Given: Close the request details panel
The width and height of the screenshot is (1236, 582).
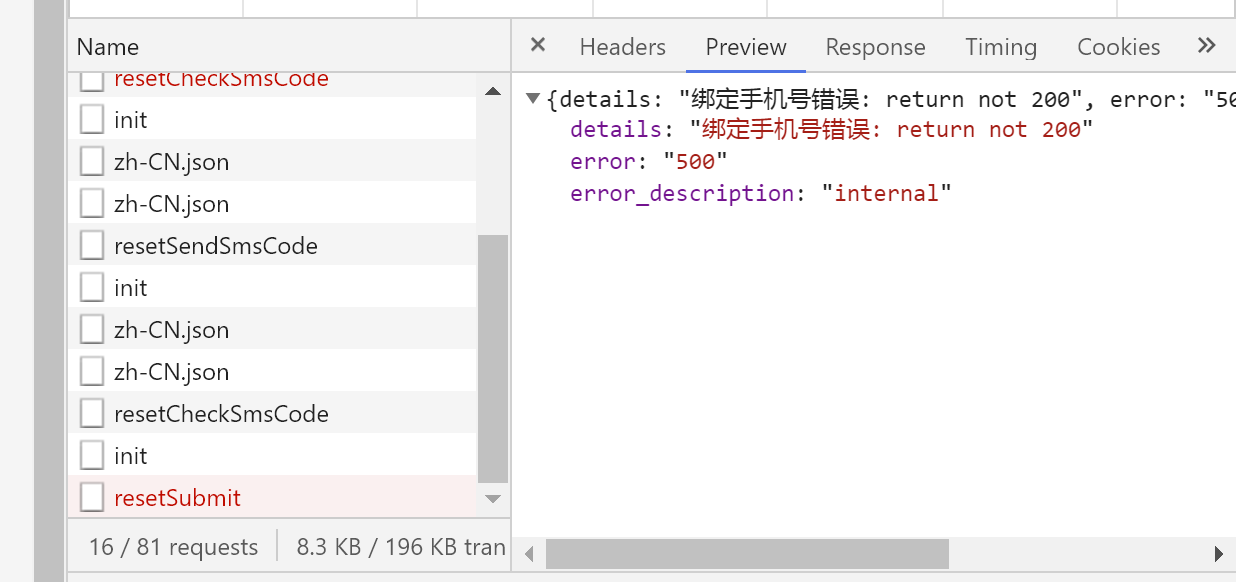Looking at the screenshot, I should coord(538,45).
